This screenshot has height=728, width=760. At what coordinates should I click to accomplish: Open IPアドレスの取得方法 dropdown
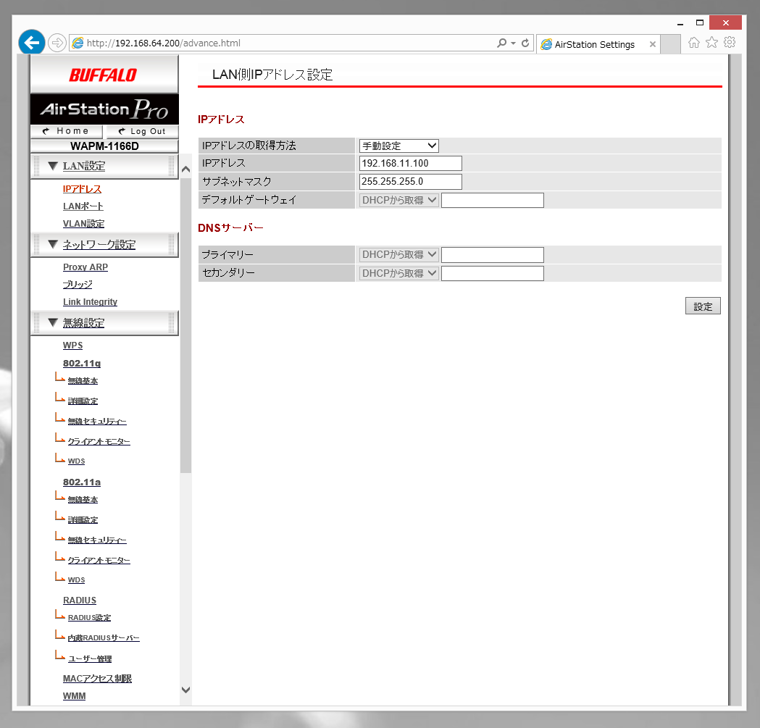point(398,146)
